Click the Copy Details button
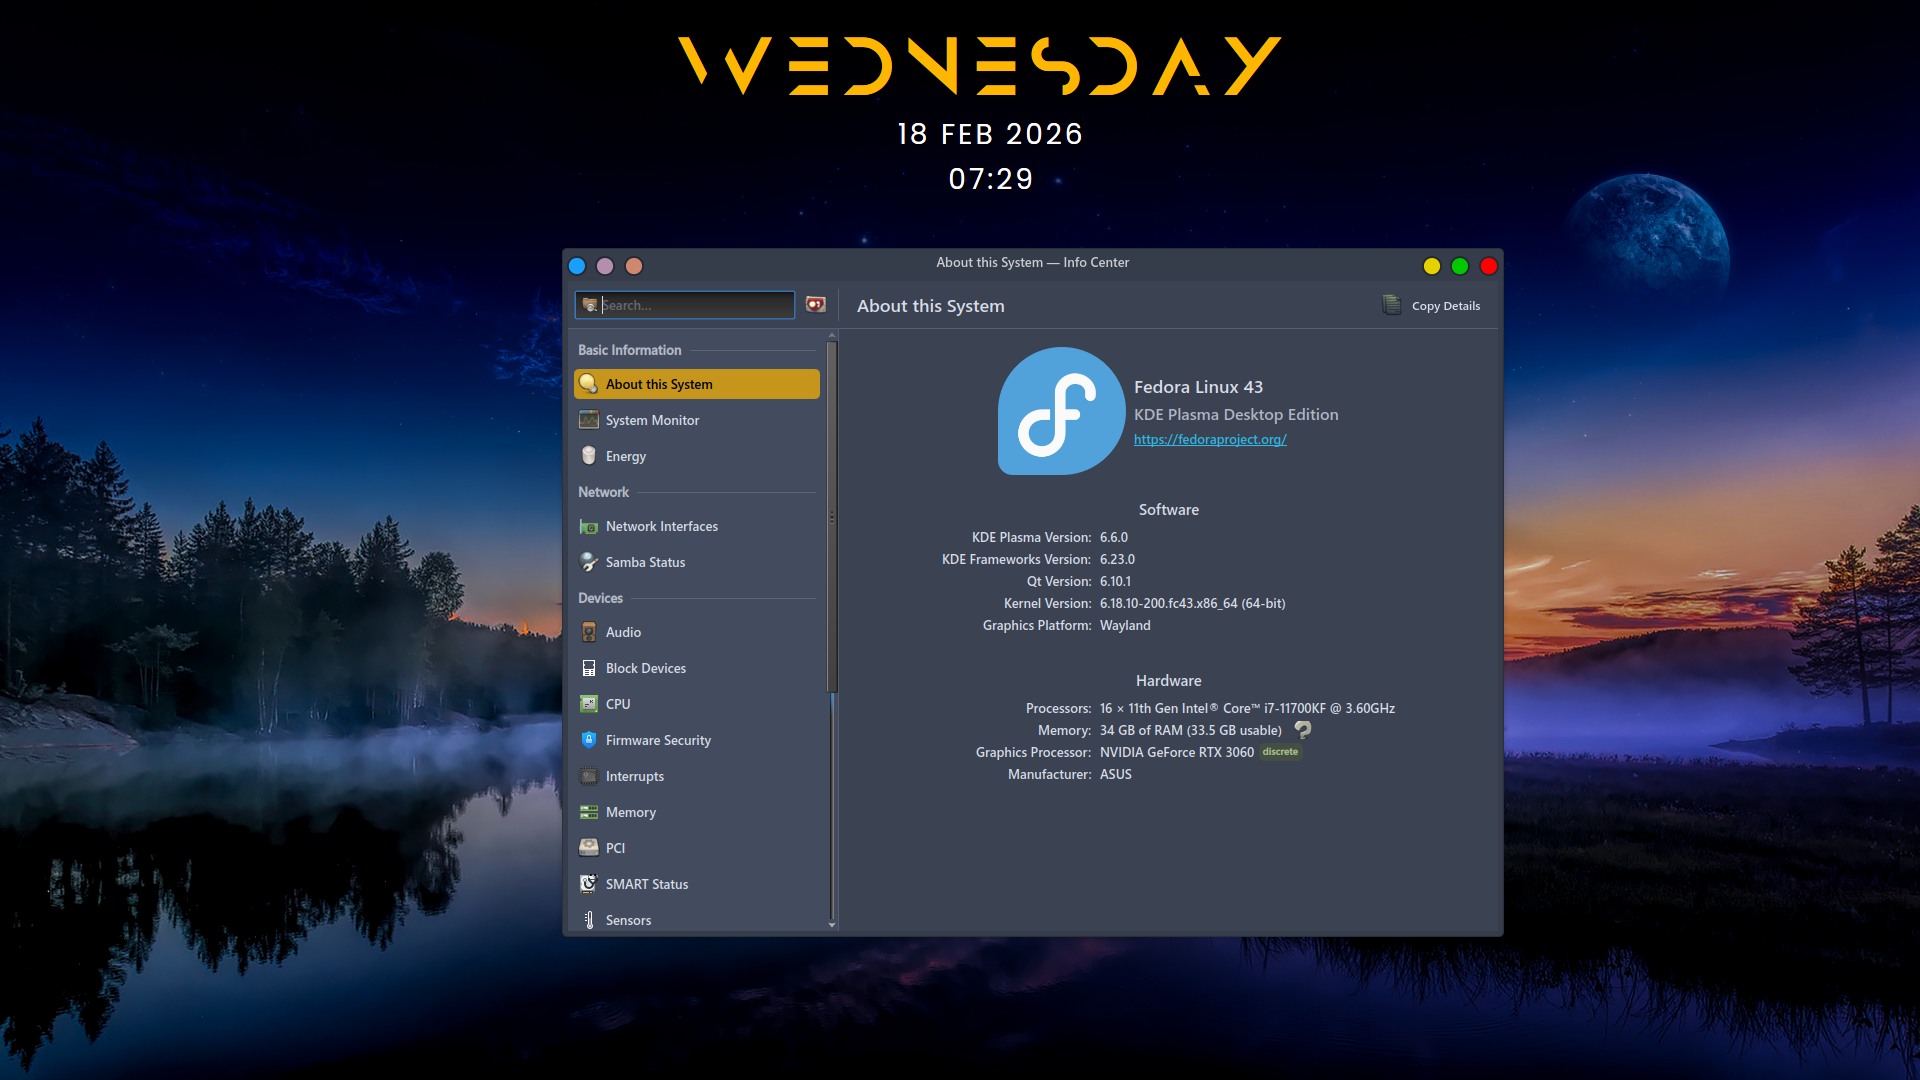This screenshot has height=1080, width=1920. (1432, 306)
